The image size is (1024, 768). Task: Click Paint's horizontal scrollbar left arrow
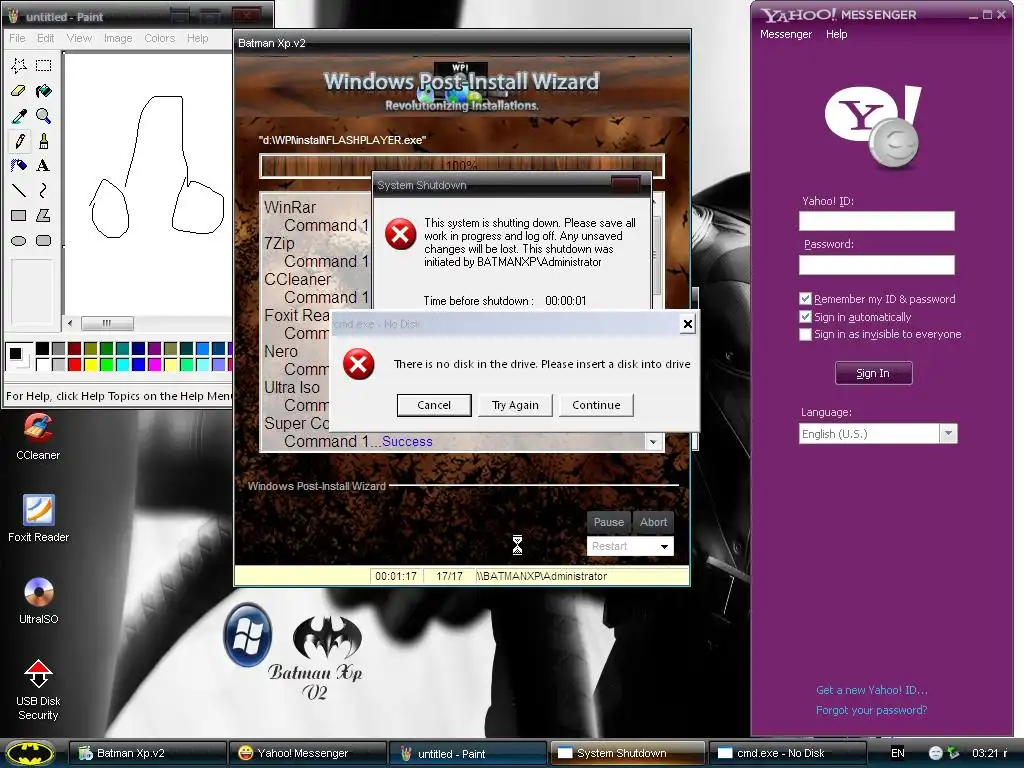click(x=71, y=323)
